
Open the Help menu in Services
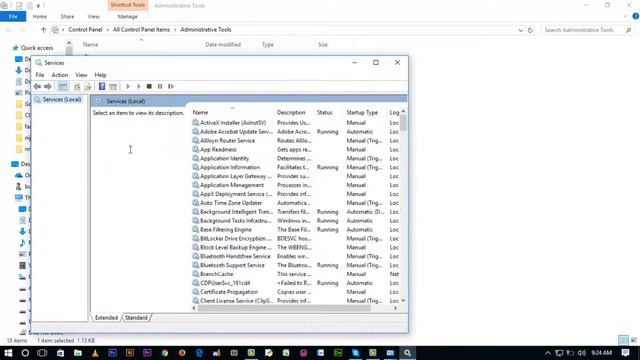pyautogui.click(x=100, y=75)
